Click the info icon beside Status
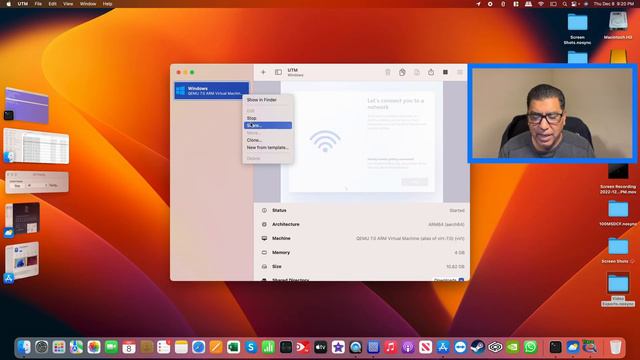The width and height of the screenshot is (640, 360). (264, 210)
